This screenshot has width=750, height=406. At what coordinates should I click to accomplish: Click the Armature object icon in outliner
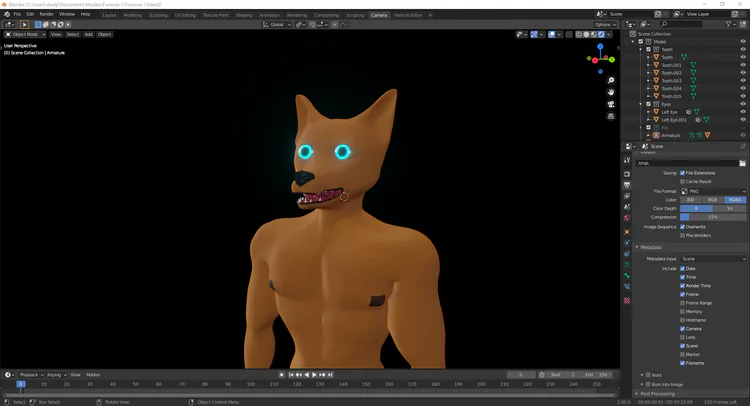coord(656,135)
